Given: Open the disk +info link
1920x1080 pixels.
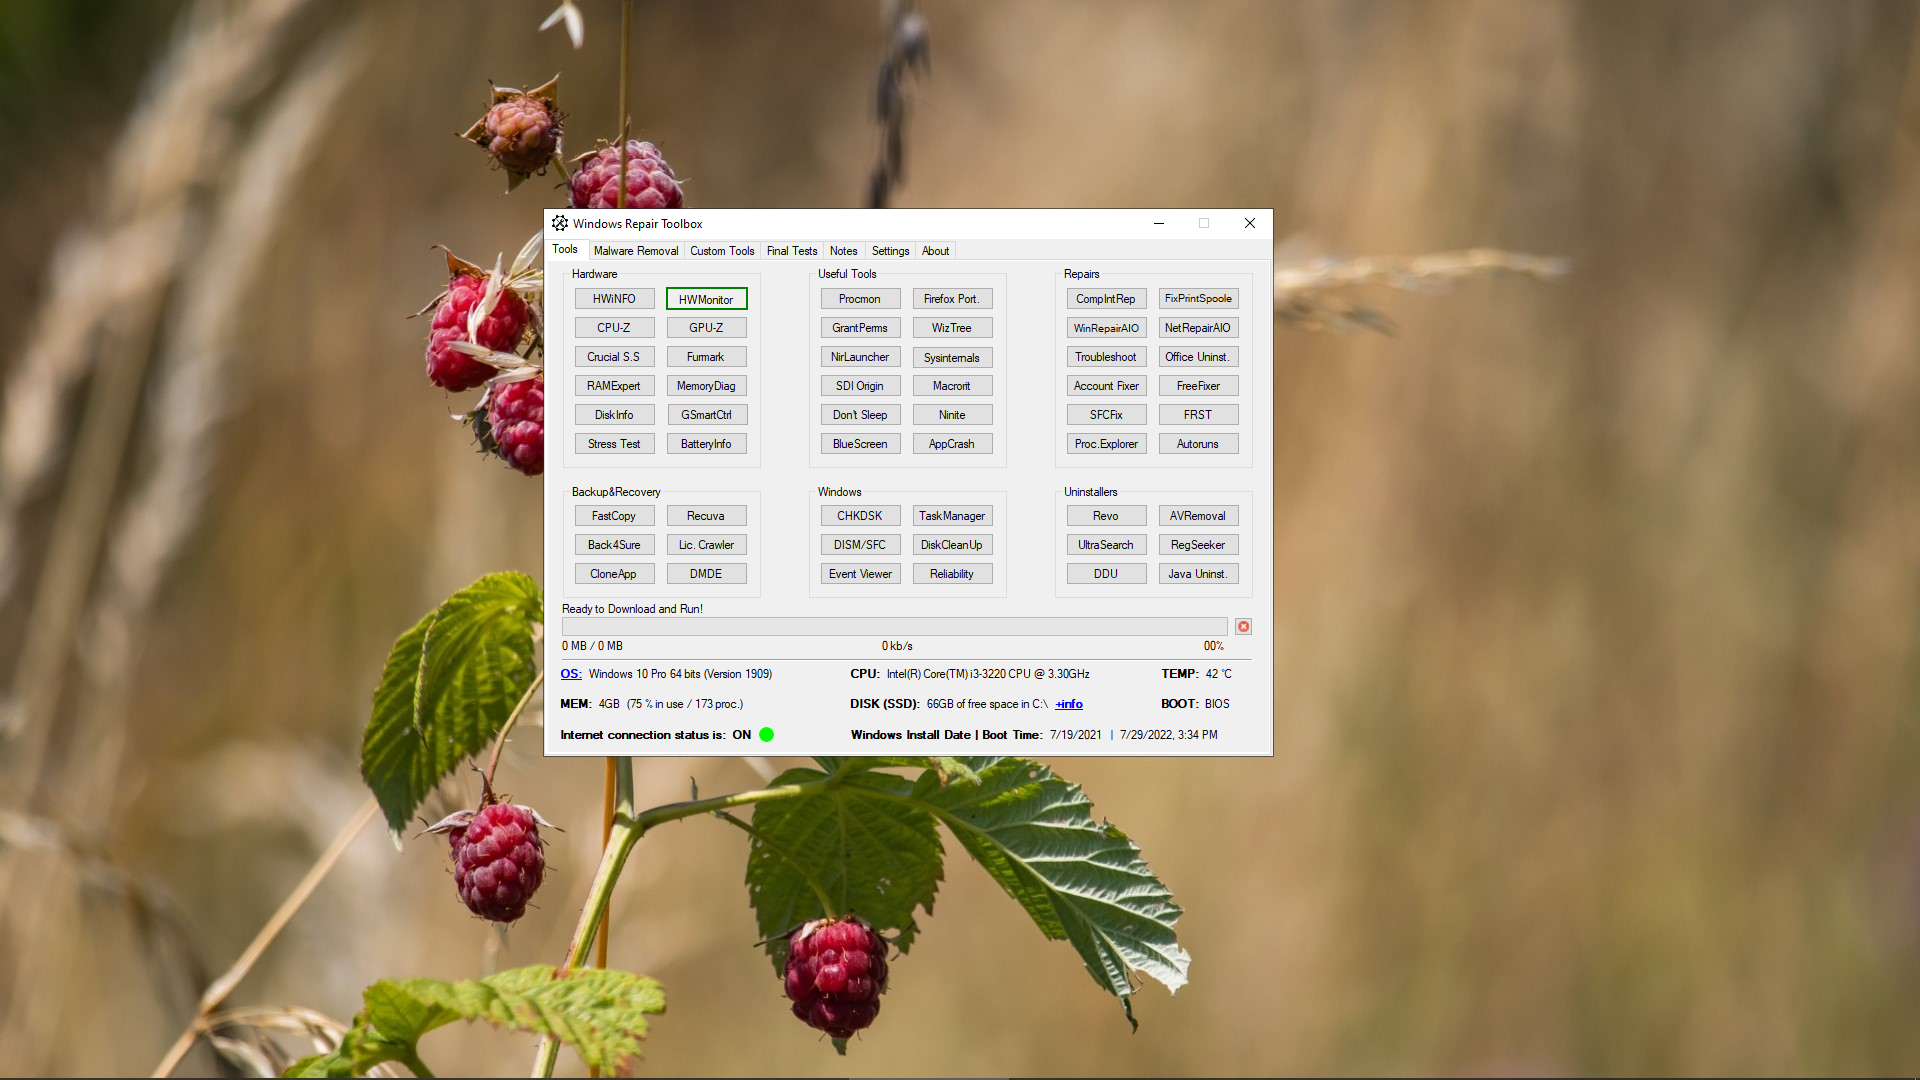Looking at the screenshot, I should (1069, 704).
